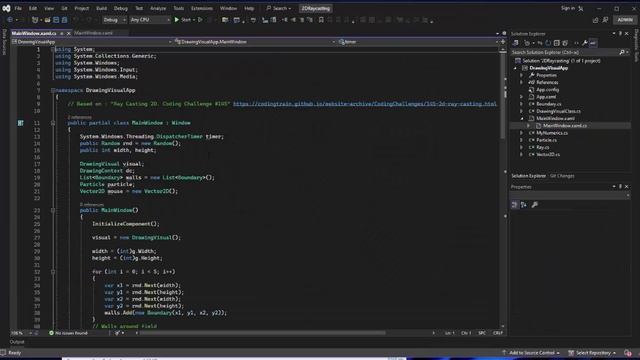Screen dimensions: 640x360
Task: Click the Open File folder toolbar icon
Action: pos(47,20)
